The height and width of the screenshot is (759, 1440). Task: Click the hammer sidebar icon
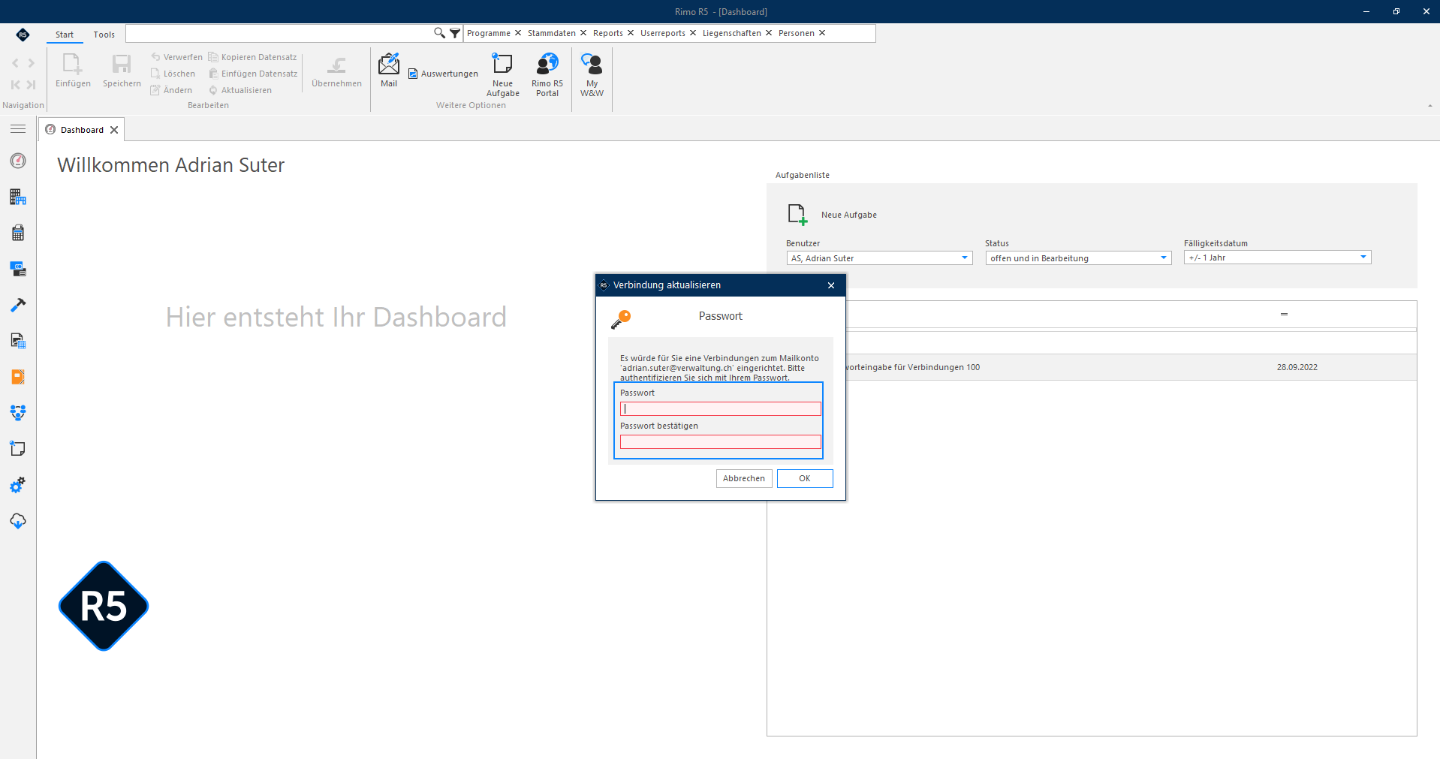tap(17, 305)
